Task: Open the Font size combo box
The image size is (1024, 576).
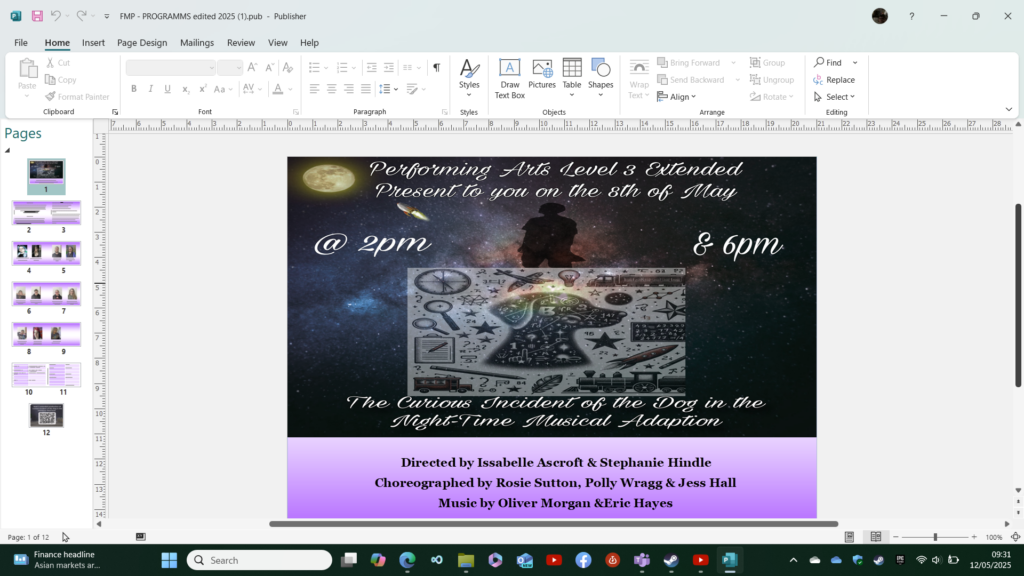Action: [x=230, y=67]
